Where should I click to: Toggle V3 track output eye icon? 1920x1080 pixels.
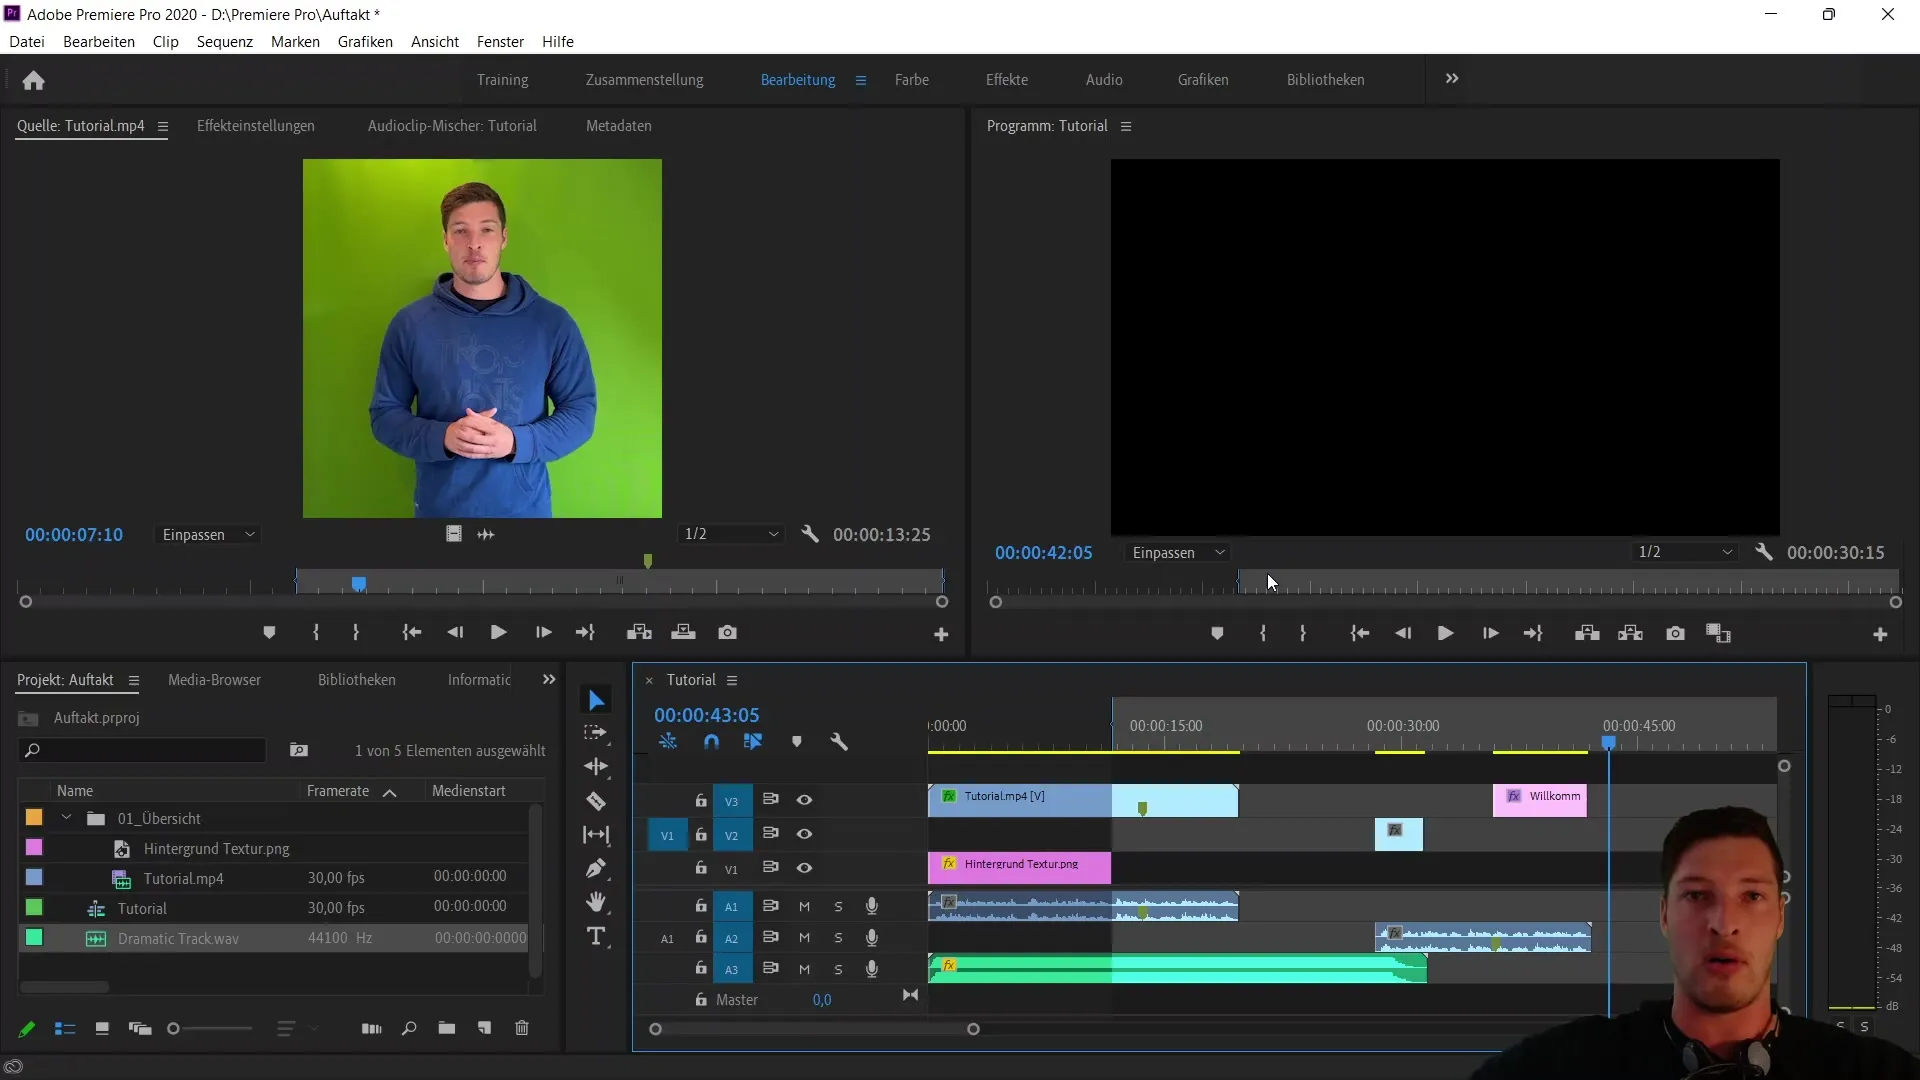click(804, 800)
